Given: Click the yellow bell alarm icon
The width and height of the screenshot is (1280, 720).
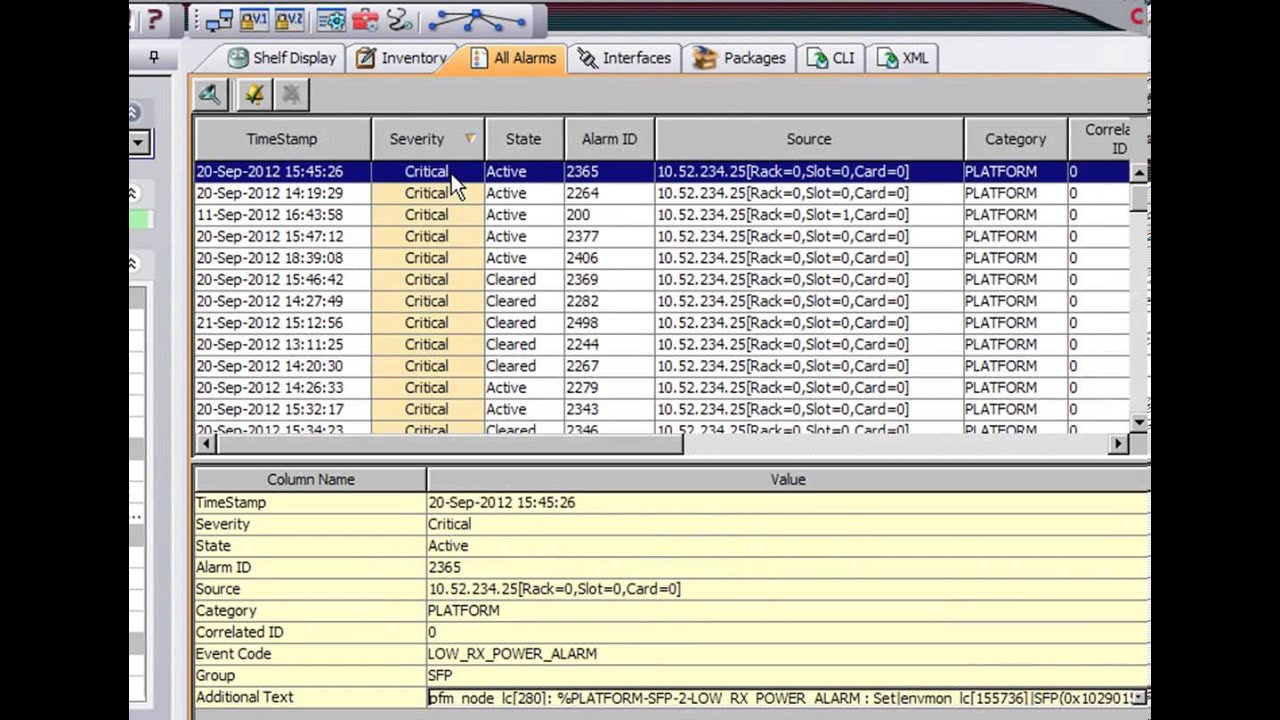Looking at the screenshot, I should (254, 94).
